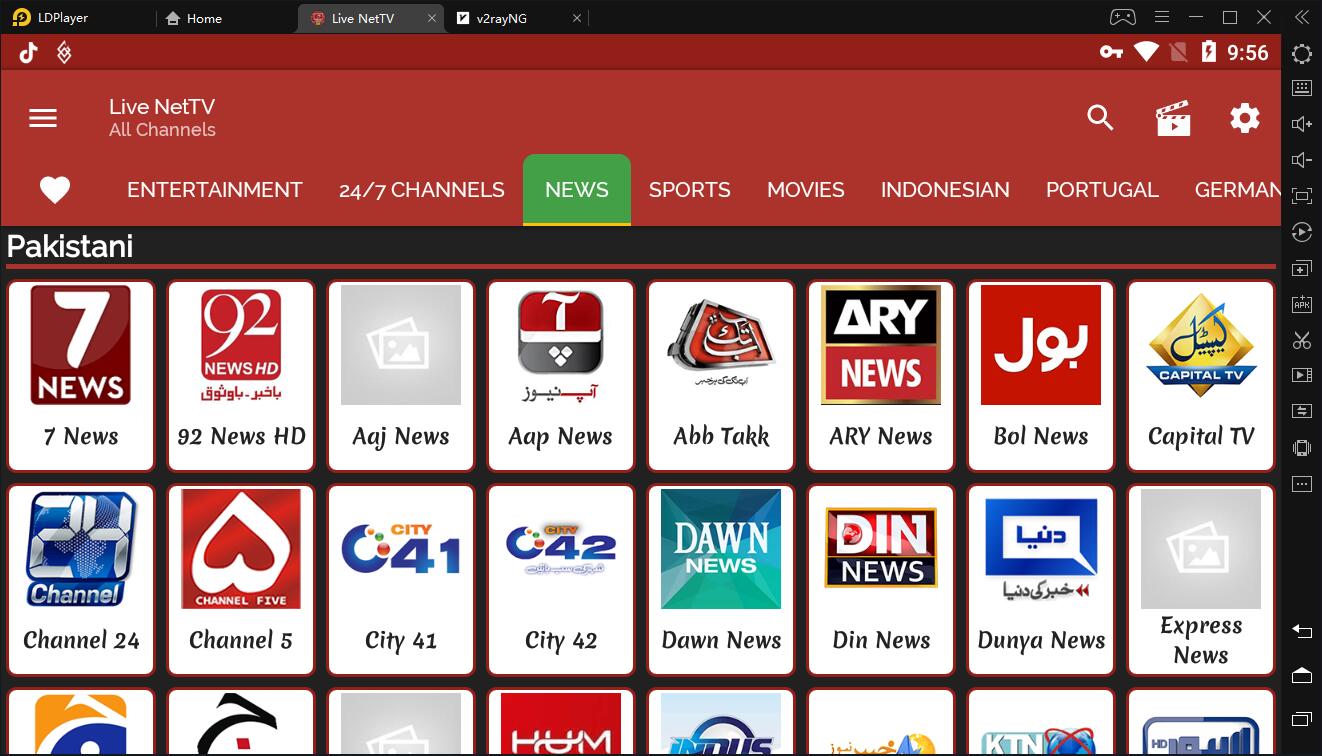
Task: Switch to the SPORTS tab
Action: pos(690,190)
